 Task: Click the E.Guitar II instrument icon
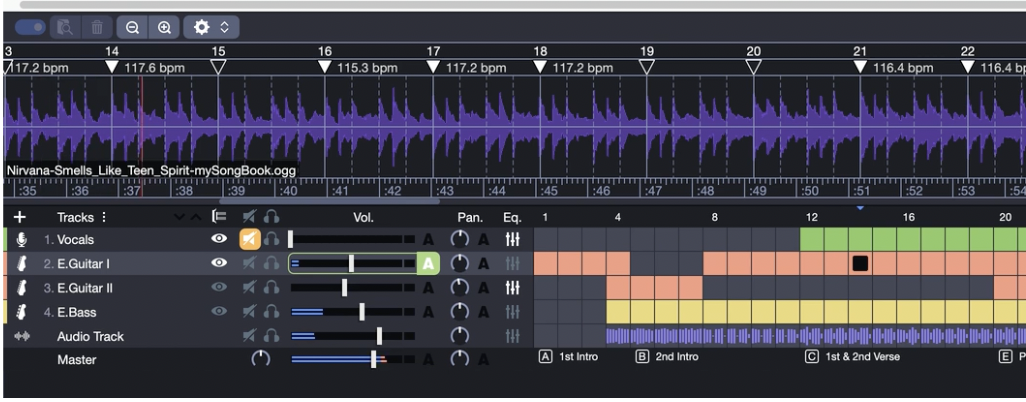22,288
